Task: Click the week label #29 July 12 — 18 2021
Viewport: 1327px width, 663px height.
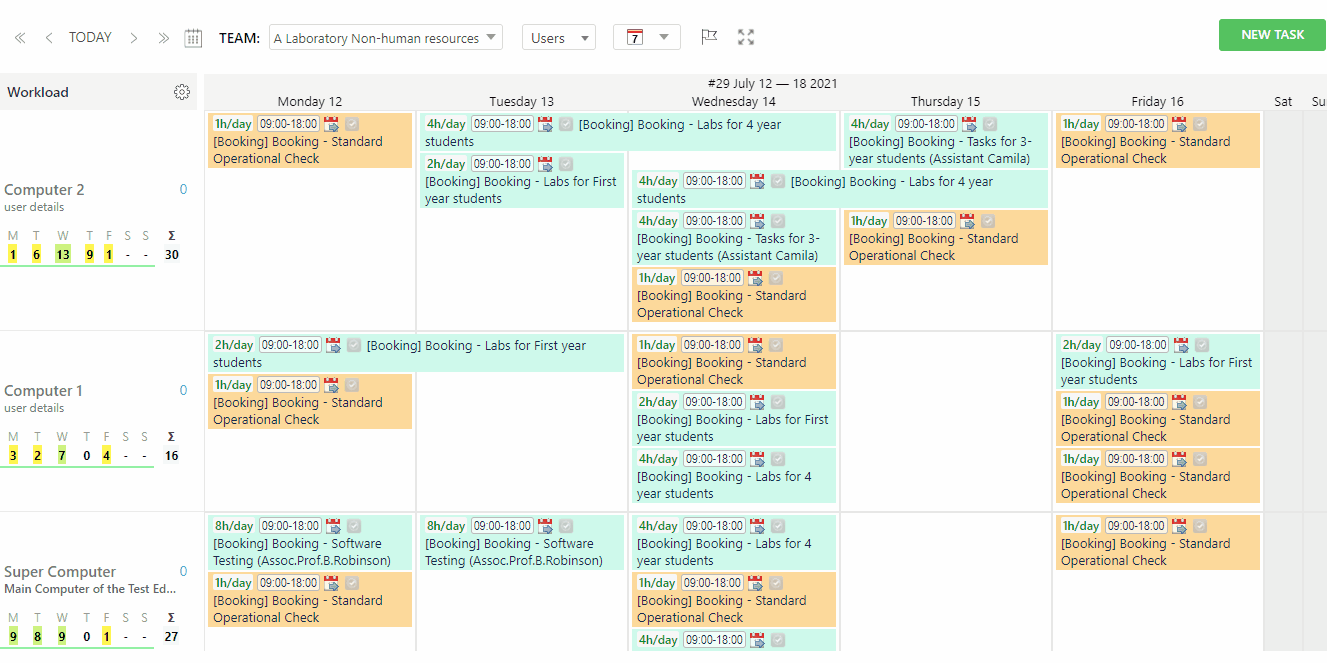Action: pyautogui.click(x=772, y=84)
